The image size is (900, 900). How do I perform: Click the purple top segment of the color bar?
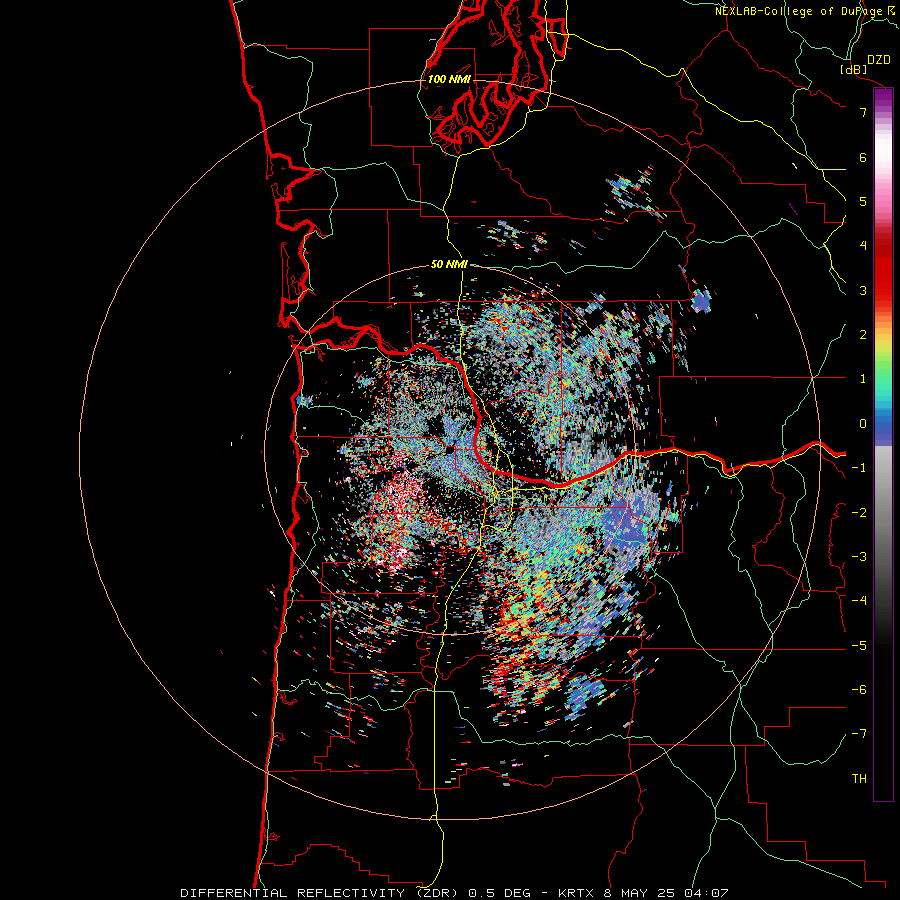pyautogui.click(x=883, y=98)
